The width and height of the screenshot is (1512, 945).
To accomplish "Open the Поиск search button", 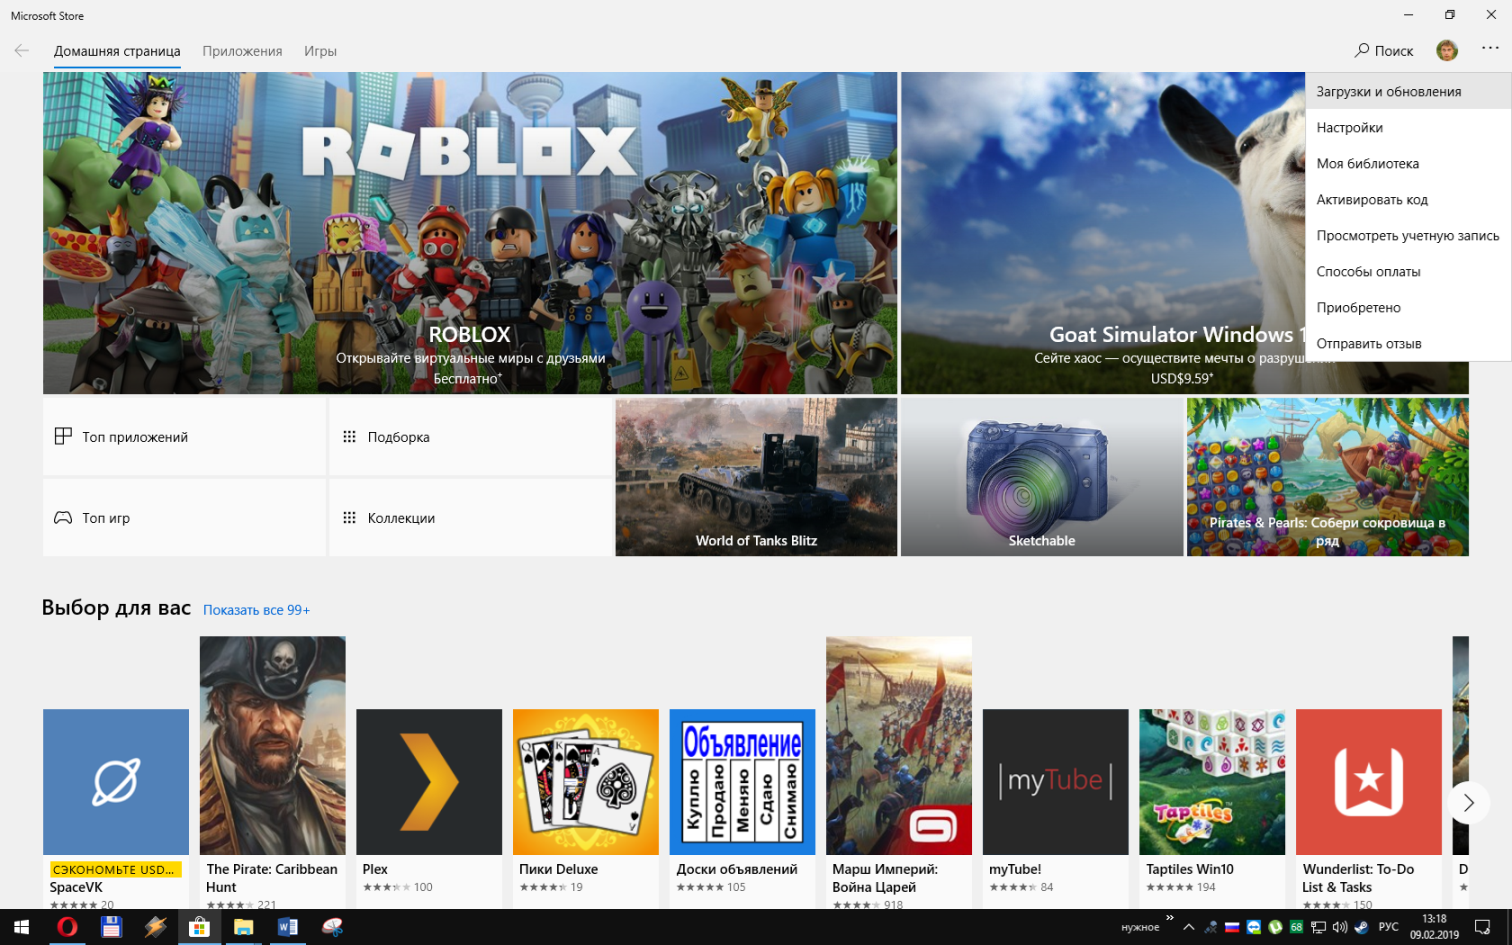I will [1384, 51].
